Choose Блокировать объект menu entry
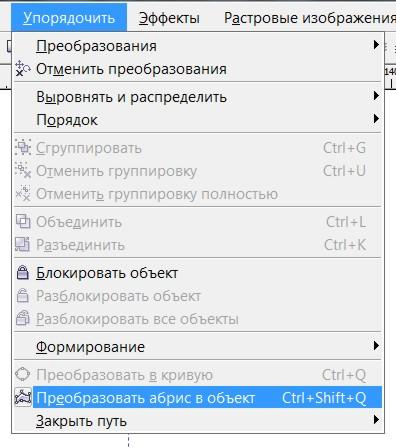Screen dimensions: 396x448 (x=198, y=273)
